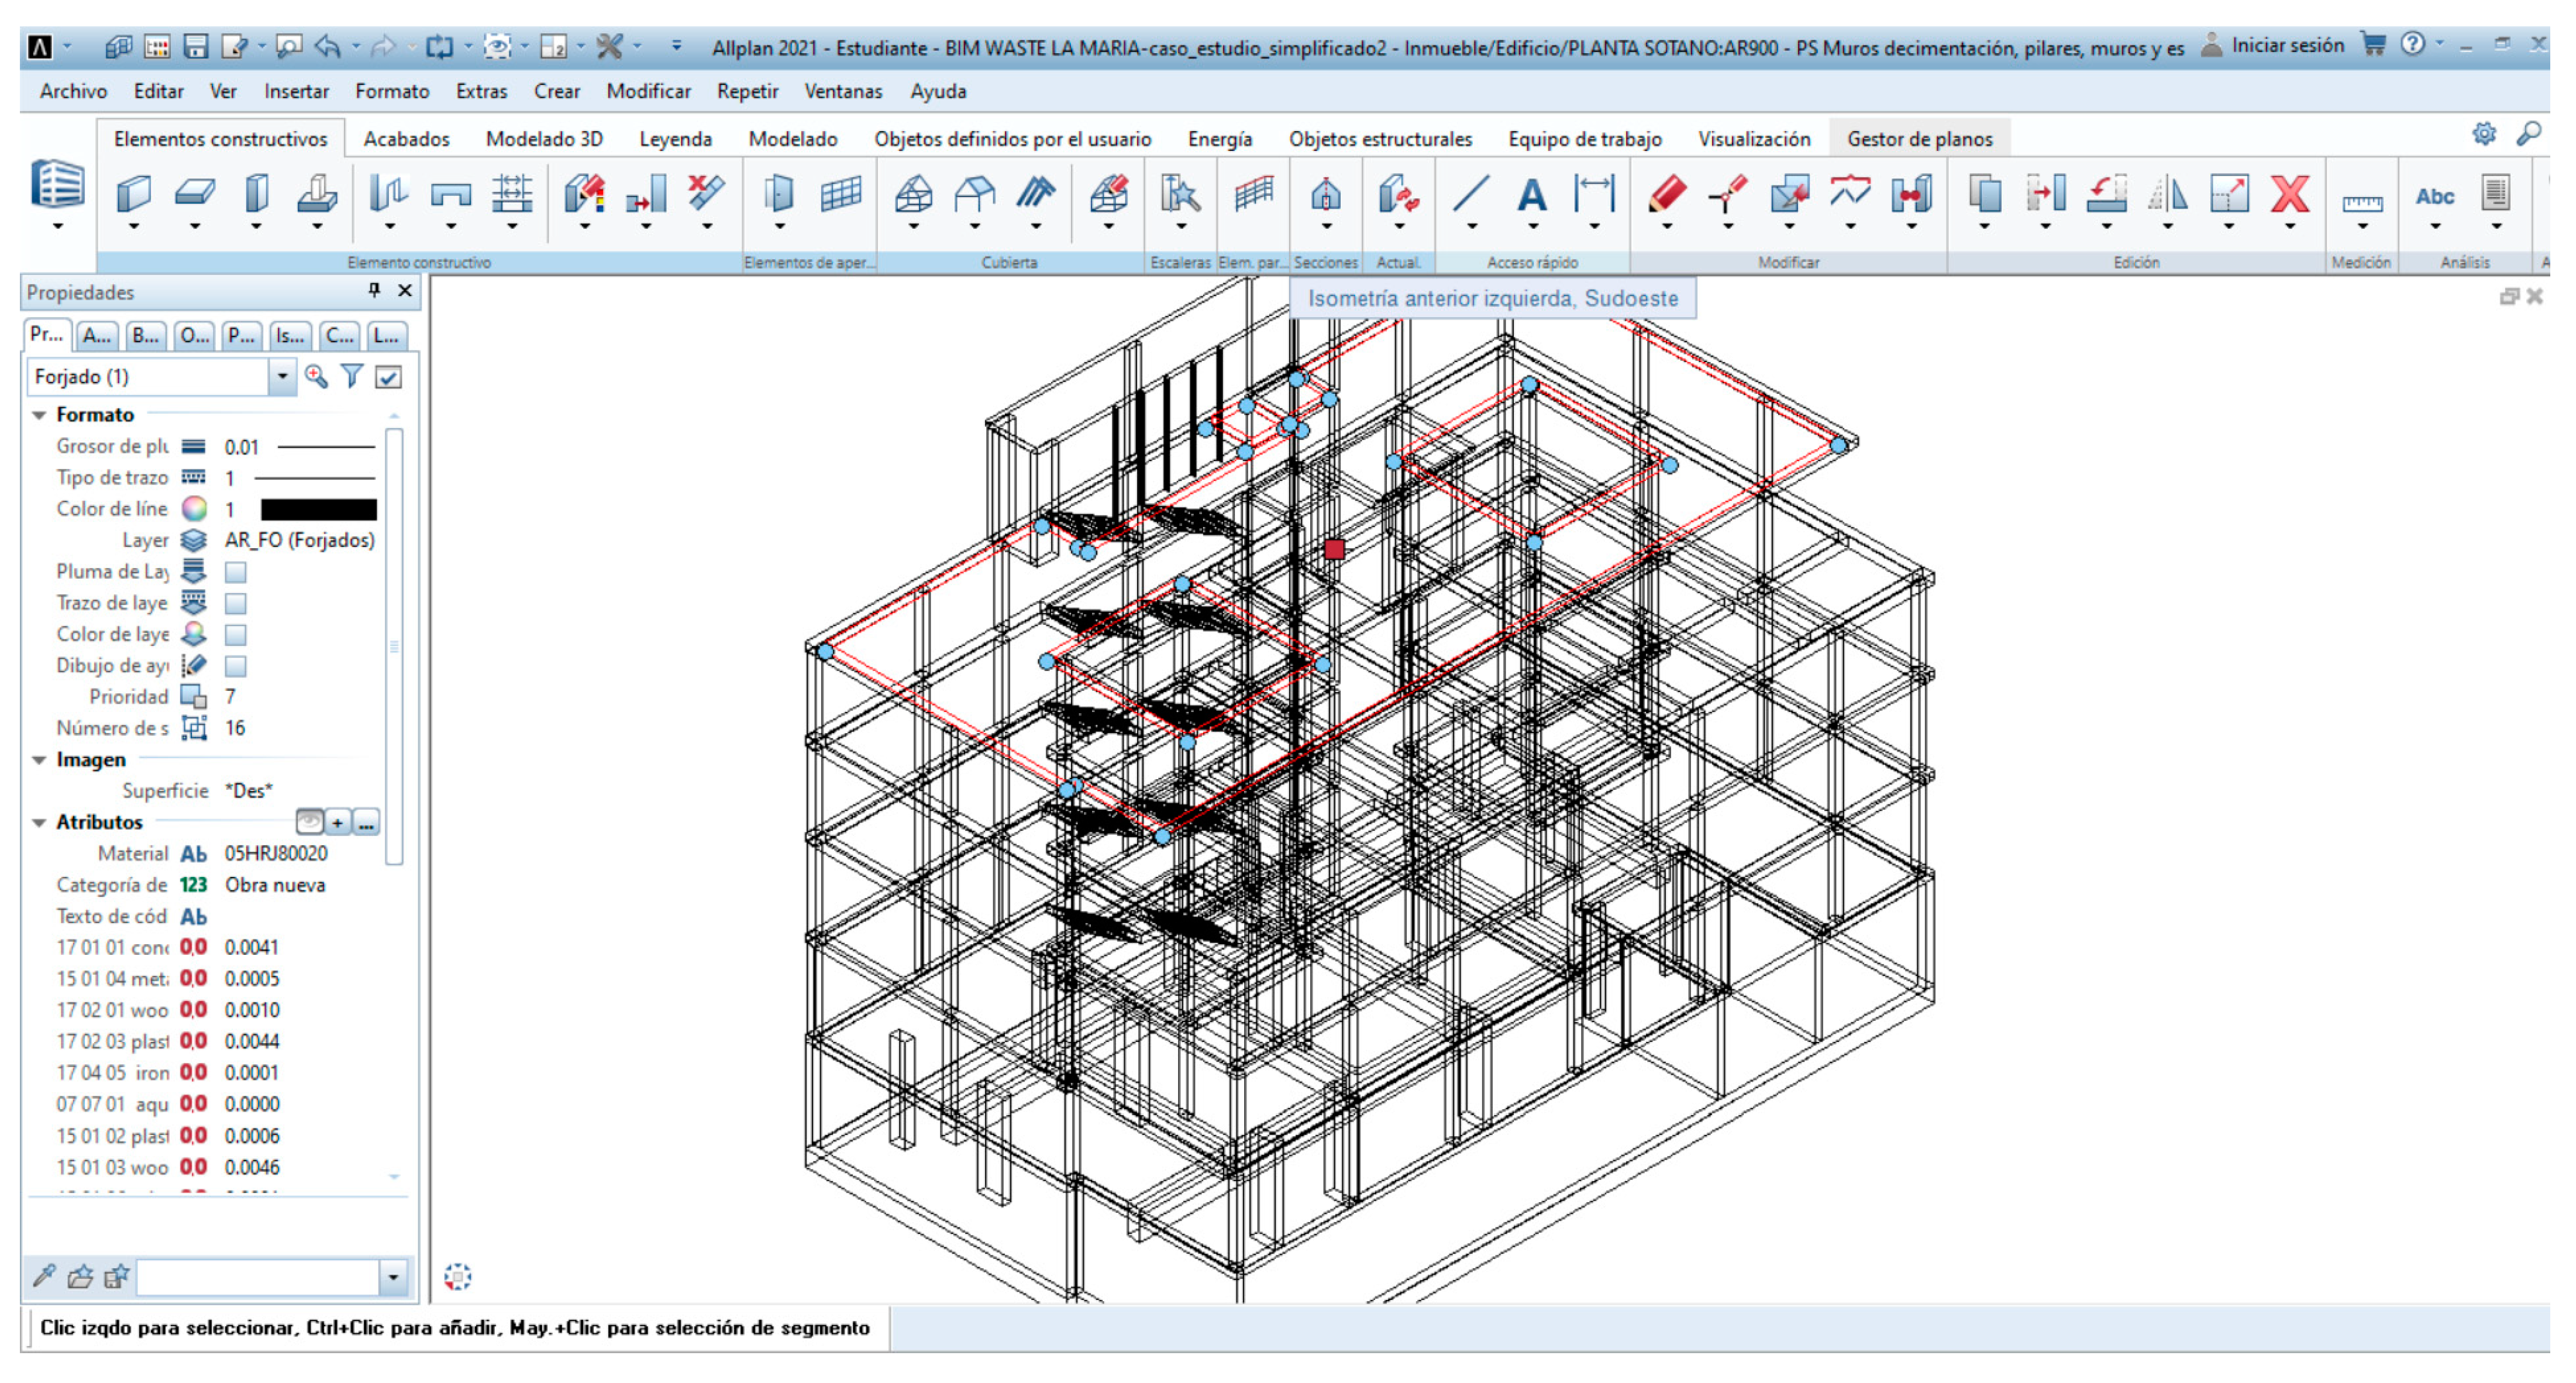The height and width of the screenshot is (1383, 2576).
Task: Click the Material value field 05HRJ80020
Action: coord(276,854)
